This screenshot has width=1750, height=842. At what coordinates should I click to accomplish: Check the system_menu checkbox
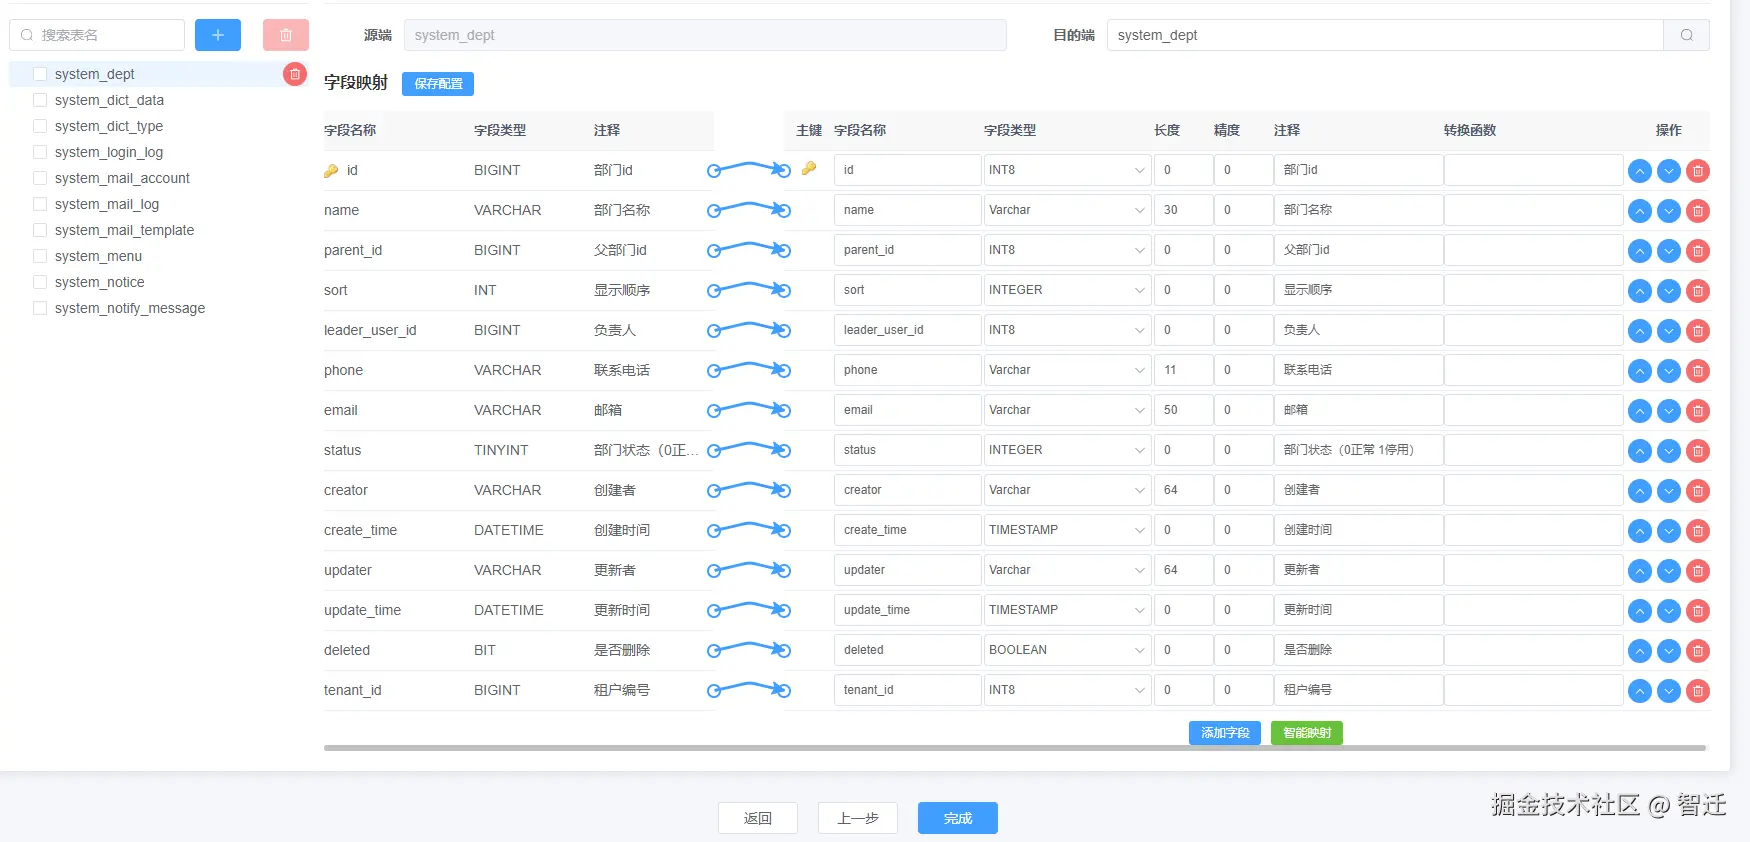coord(40,256)
